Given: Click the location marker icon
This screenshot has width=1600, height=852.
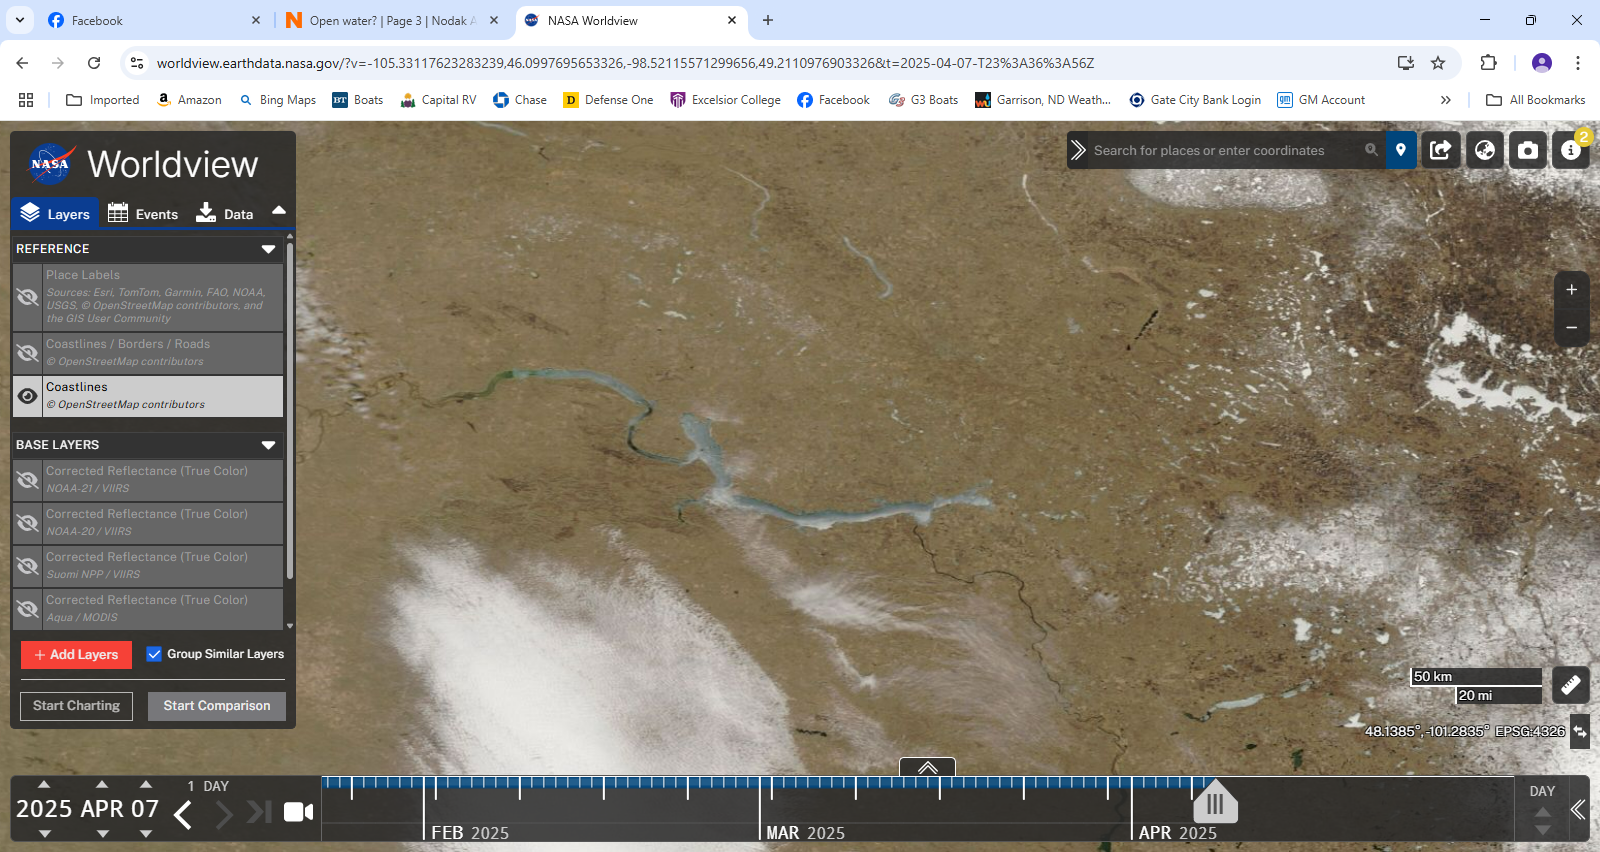Looking at the screenshot, I should click(1401, 150).
